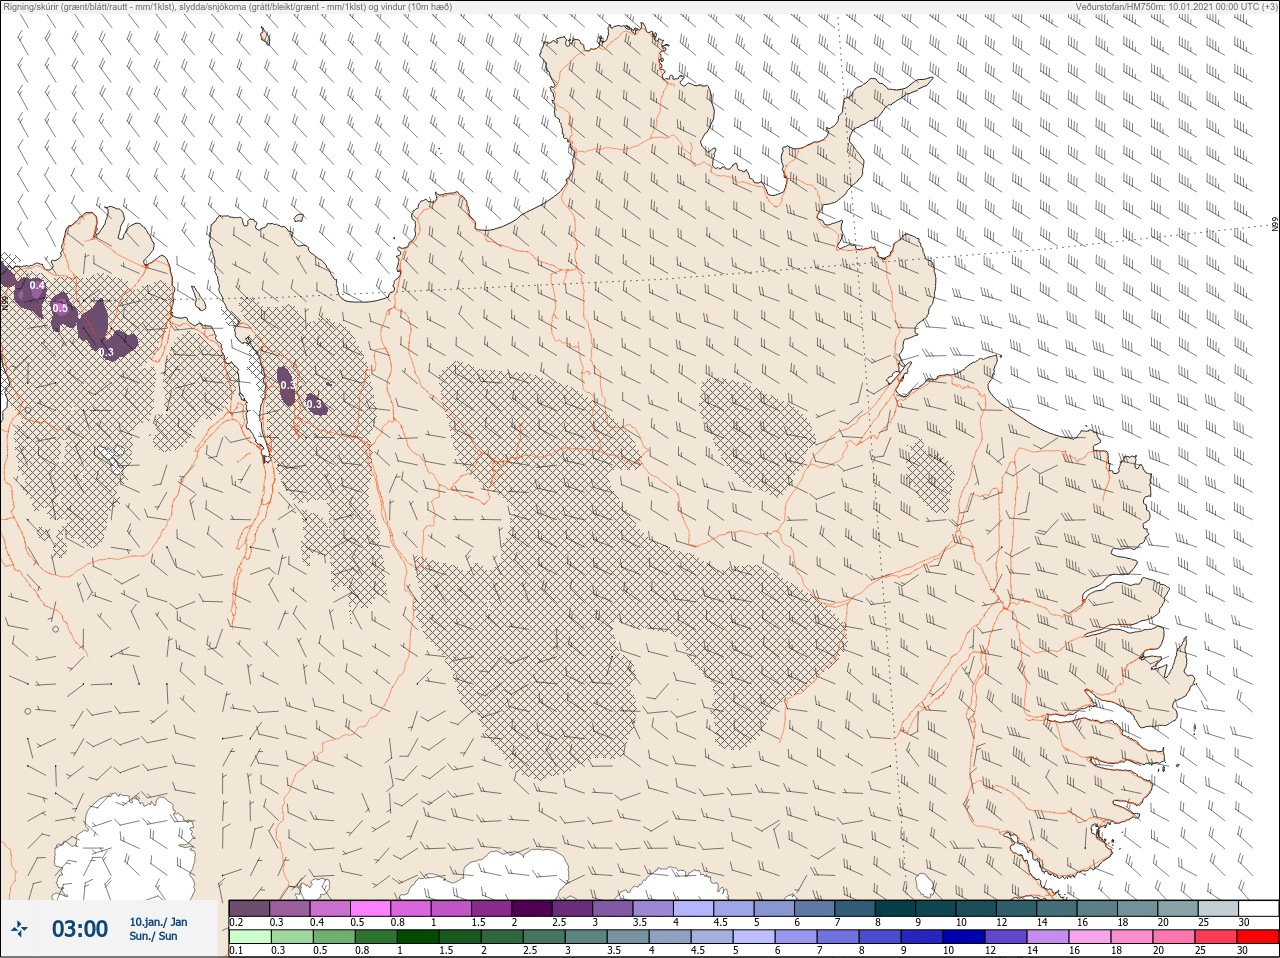This screenshot has height=958, width=1280.
Task: Select dark green bottom legend swatch between 1 and 1.5
Action: 418,937
